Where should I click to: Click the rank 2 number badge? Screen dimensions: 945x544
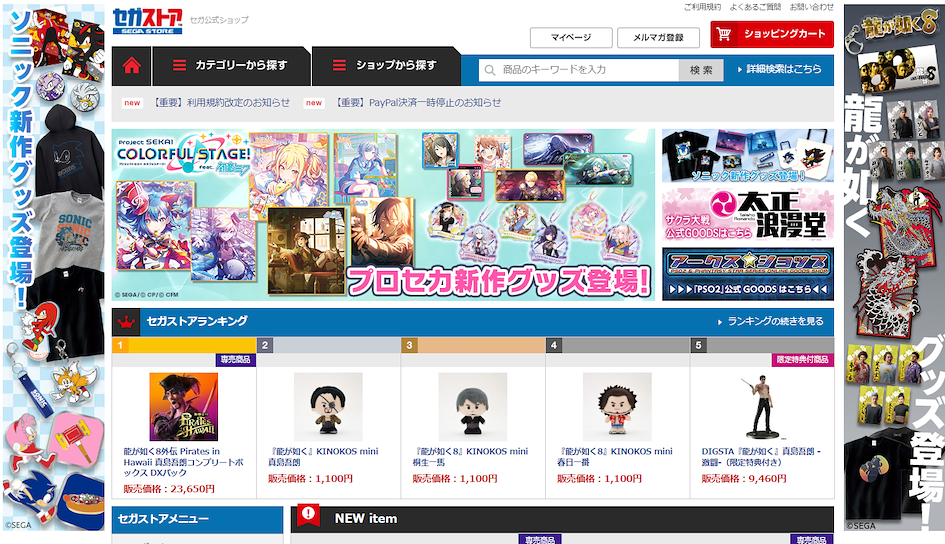(265, 345)
